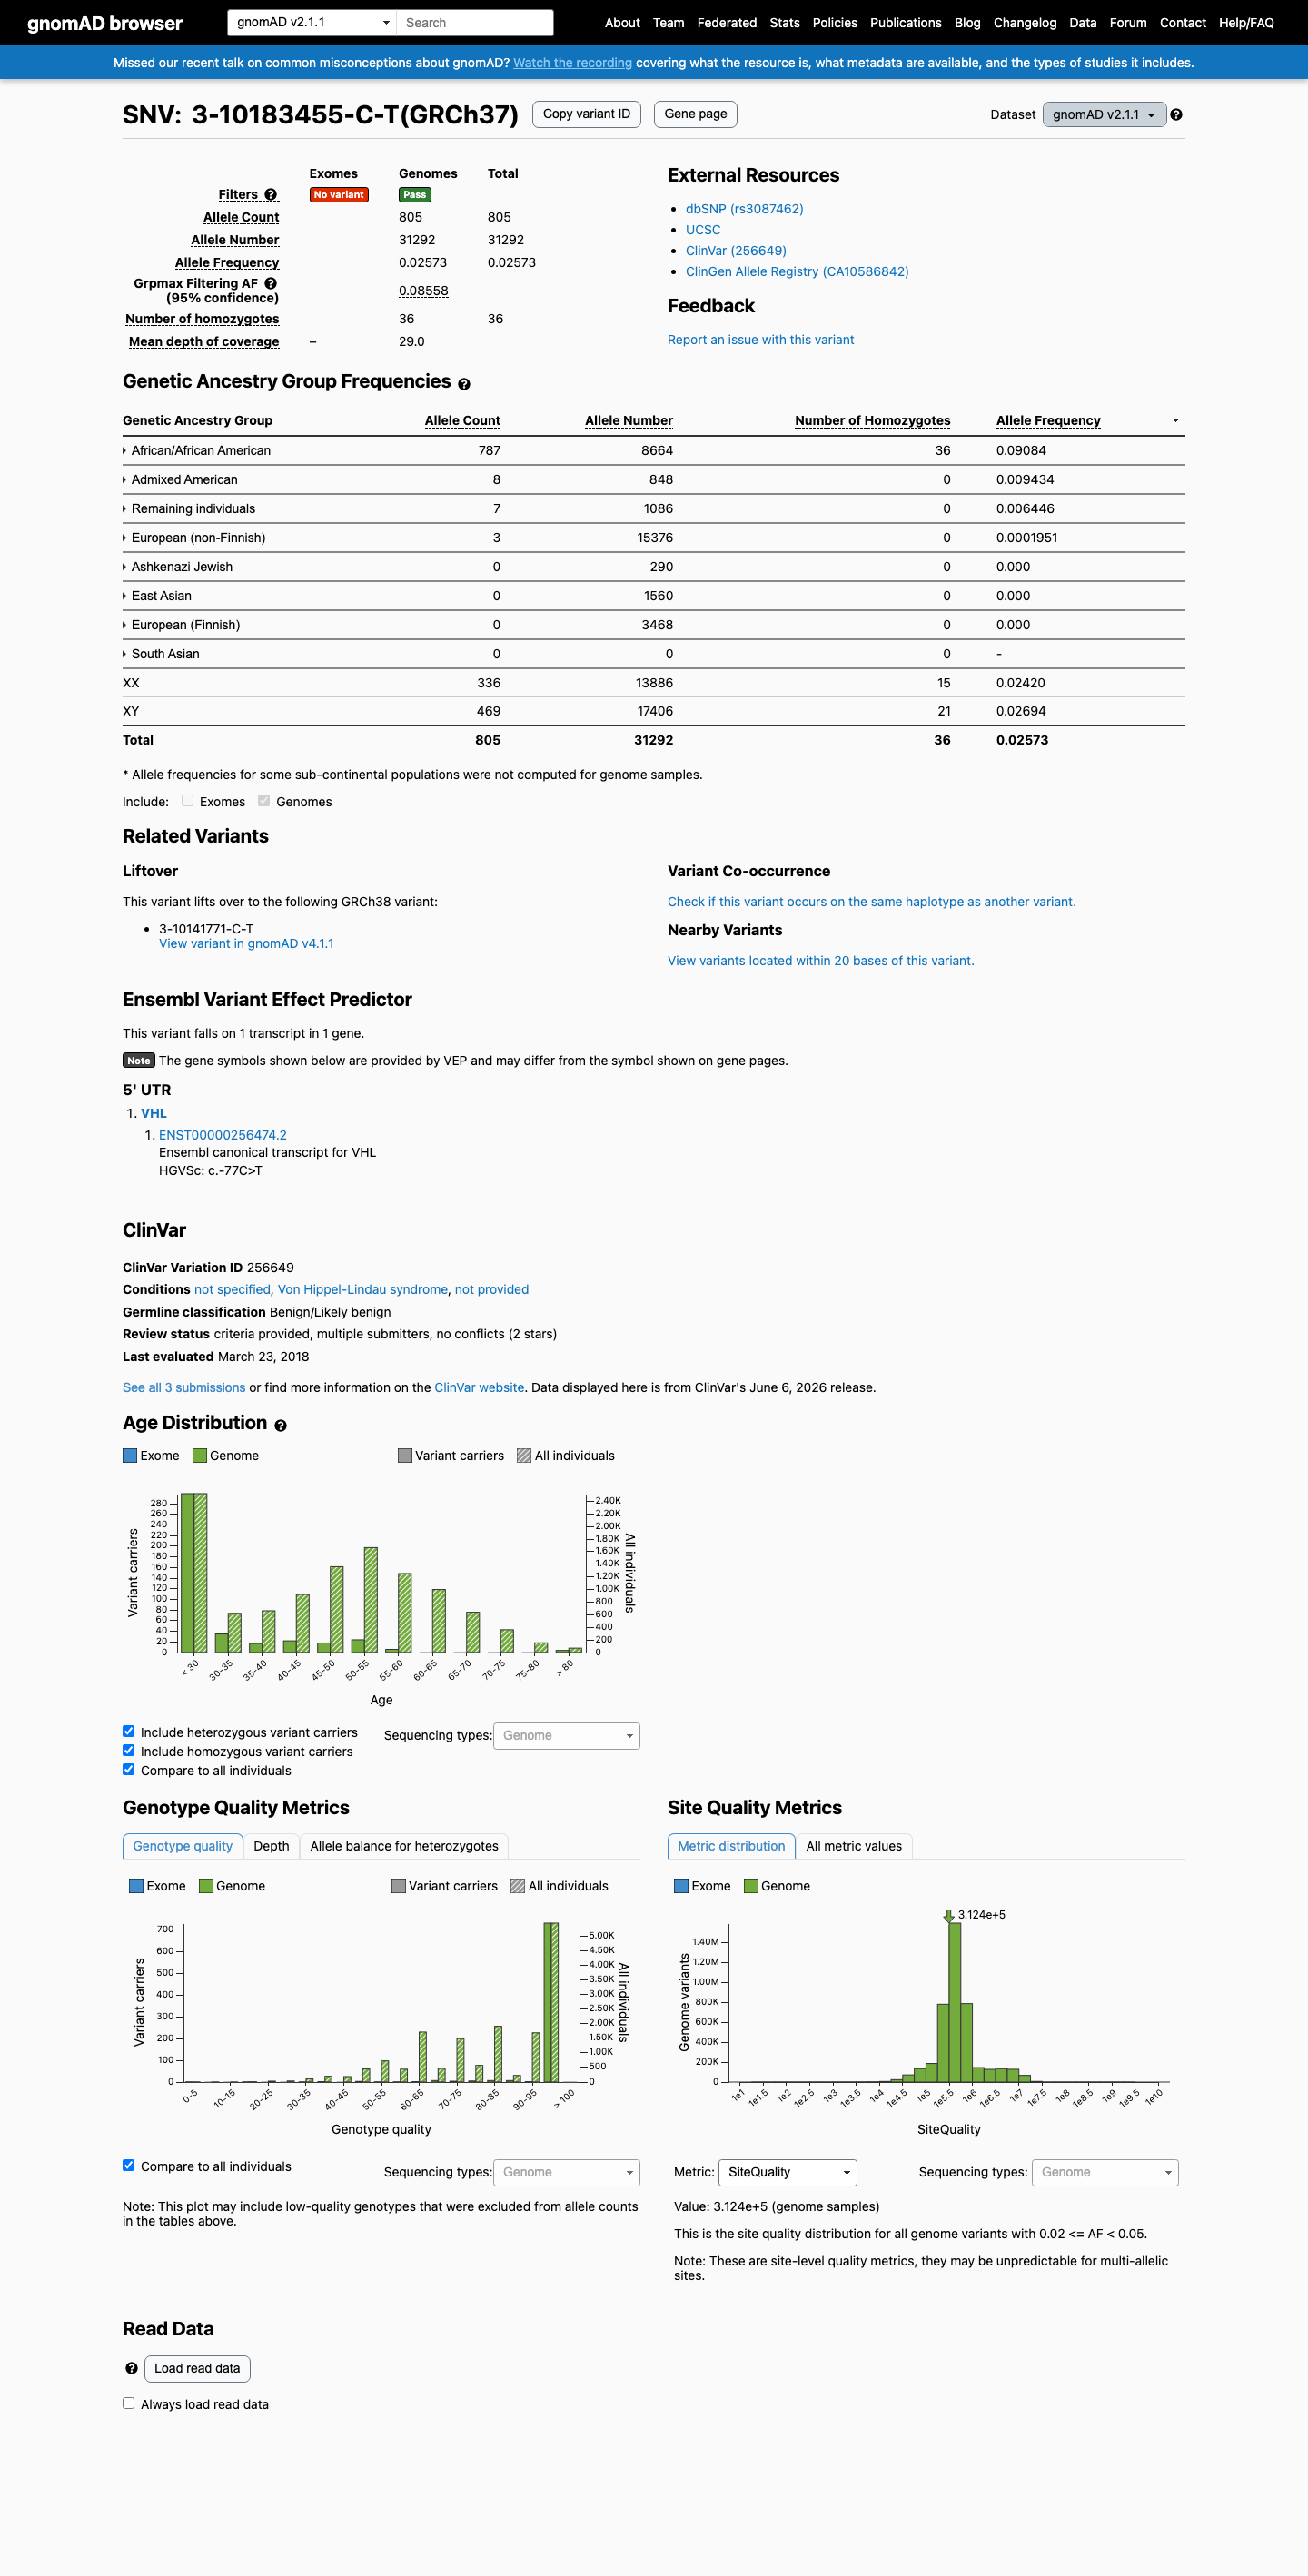Viewport: 1308px width, 2576px height.
Task: Open ClinVar (256649) external link
Action: tap(736, 251)
